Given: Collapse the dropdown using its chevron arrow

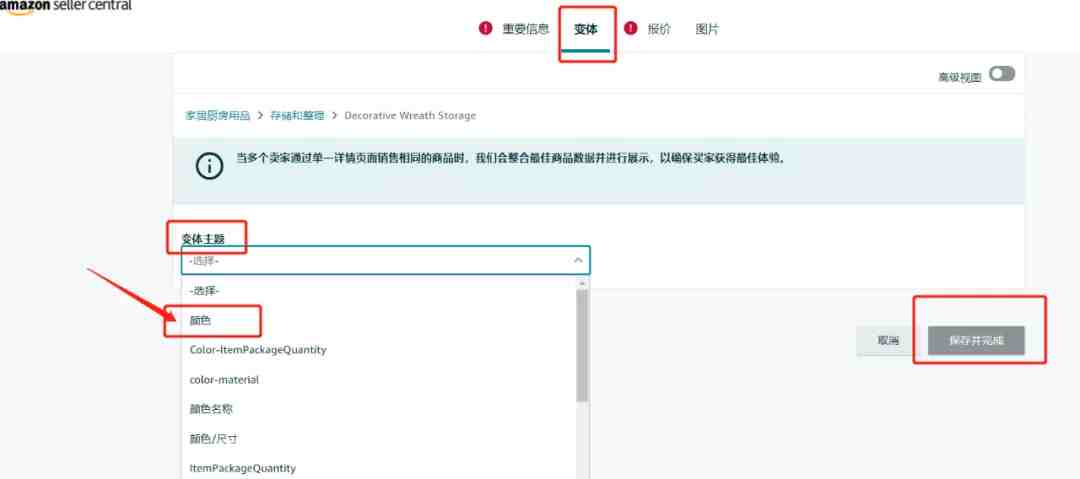Looking at the screenshot, I should coord(578,261).
